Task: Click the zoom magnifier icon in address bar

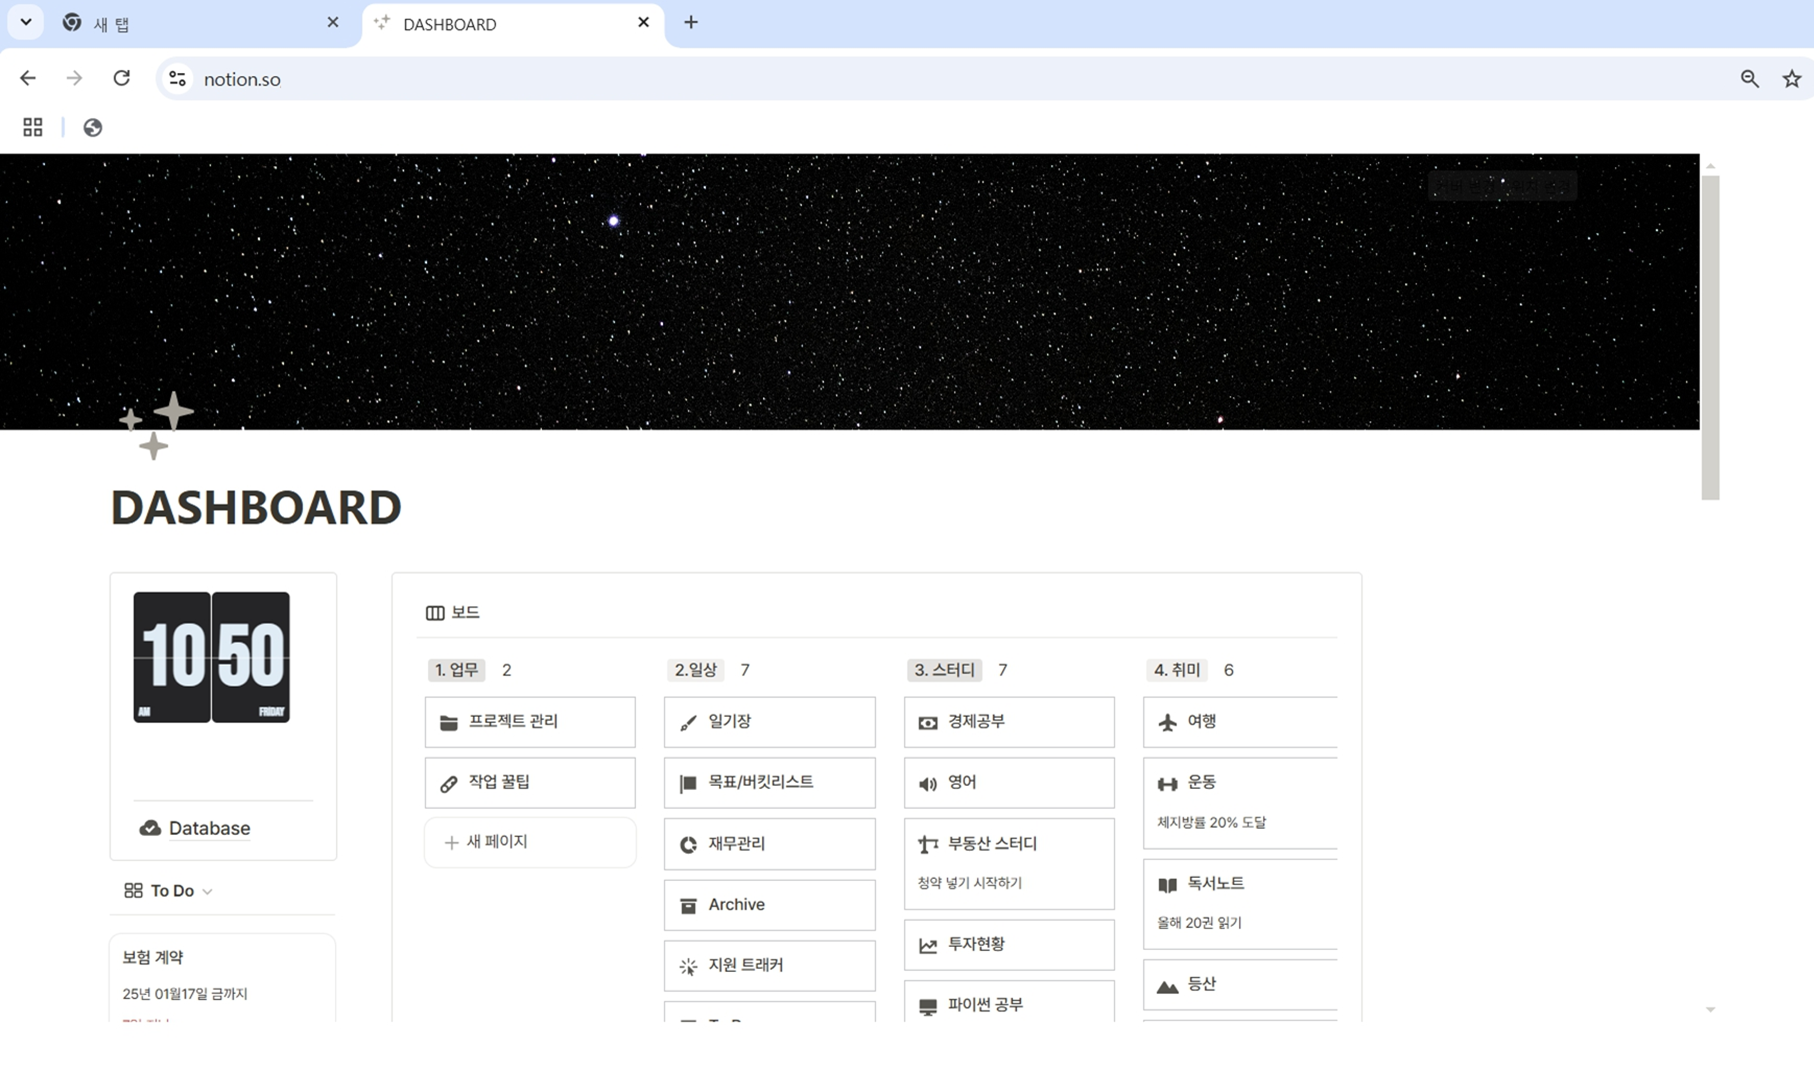Action: [x=1749, y=78]
